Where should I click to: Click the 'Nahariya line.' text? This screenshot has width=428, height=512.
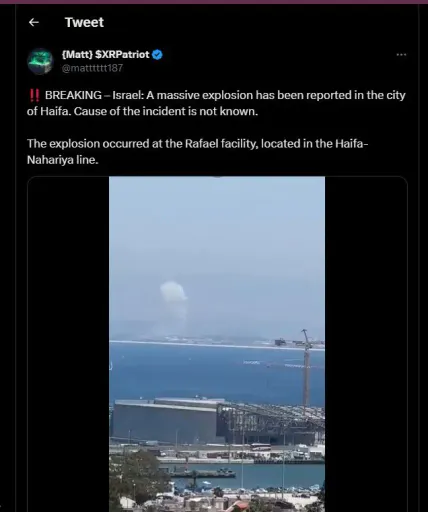pyautogui.click(x=63, y=160)
